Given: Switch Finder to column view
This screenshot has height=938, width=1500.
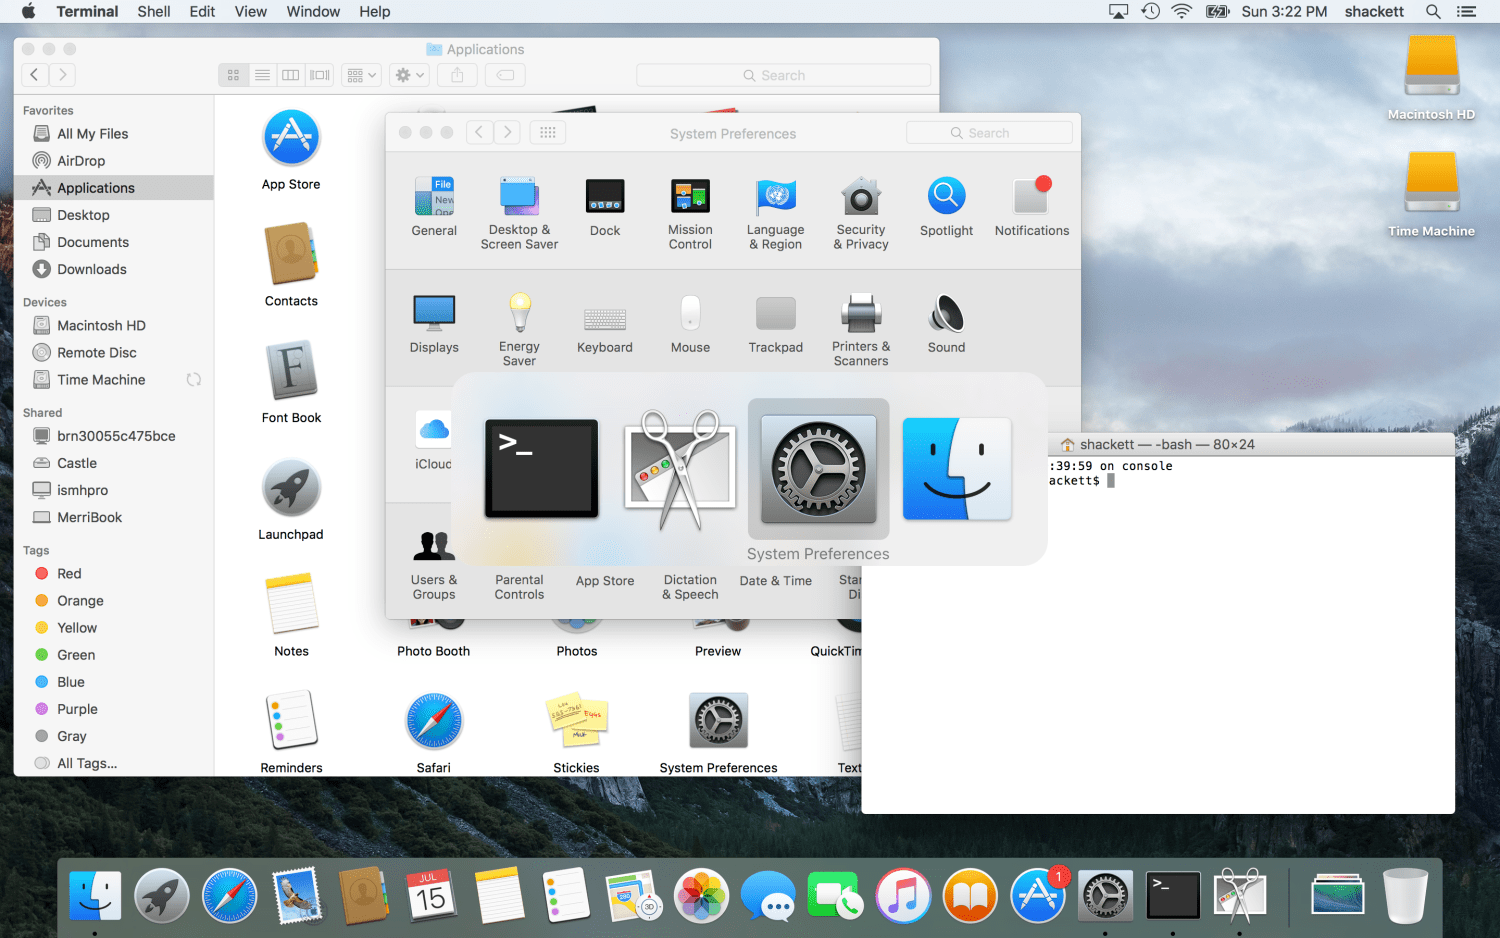Looking at the screenshot, I should coord(291,75).
